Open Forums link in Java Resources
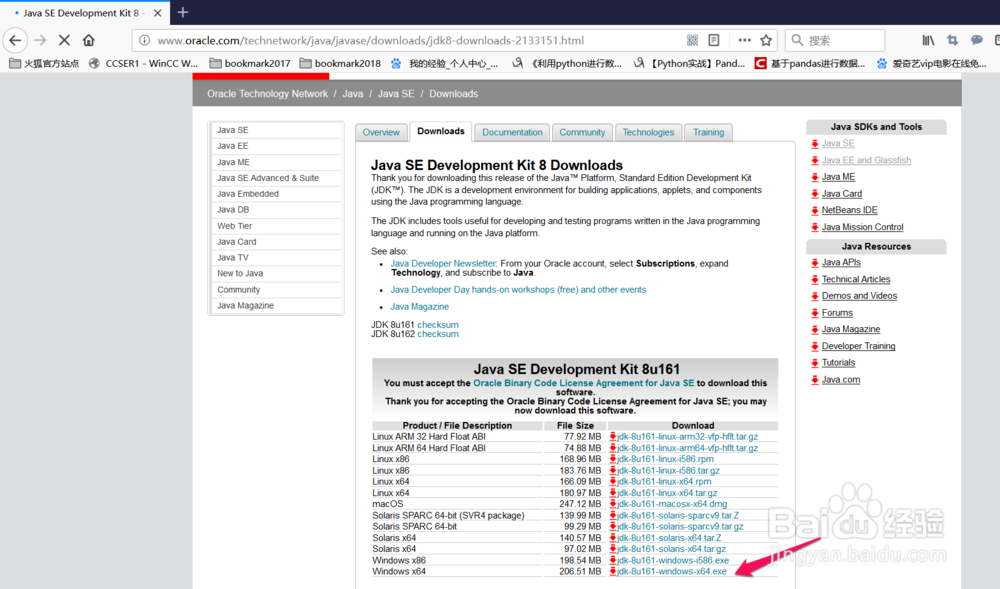 837,313
